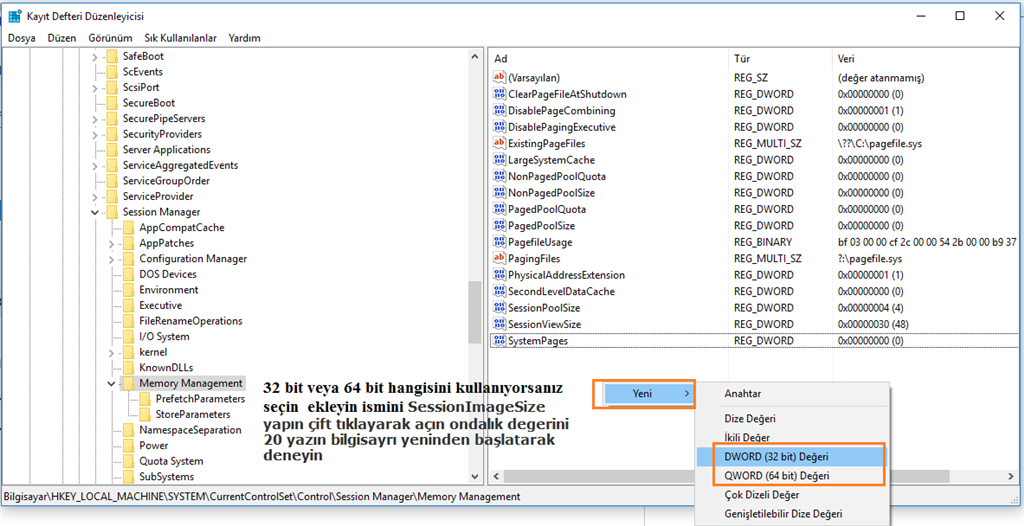Select the Power key
The image size is (1024, 526).
[153, 445]
